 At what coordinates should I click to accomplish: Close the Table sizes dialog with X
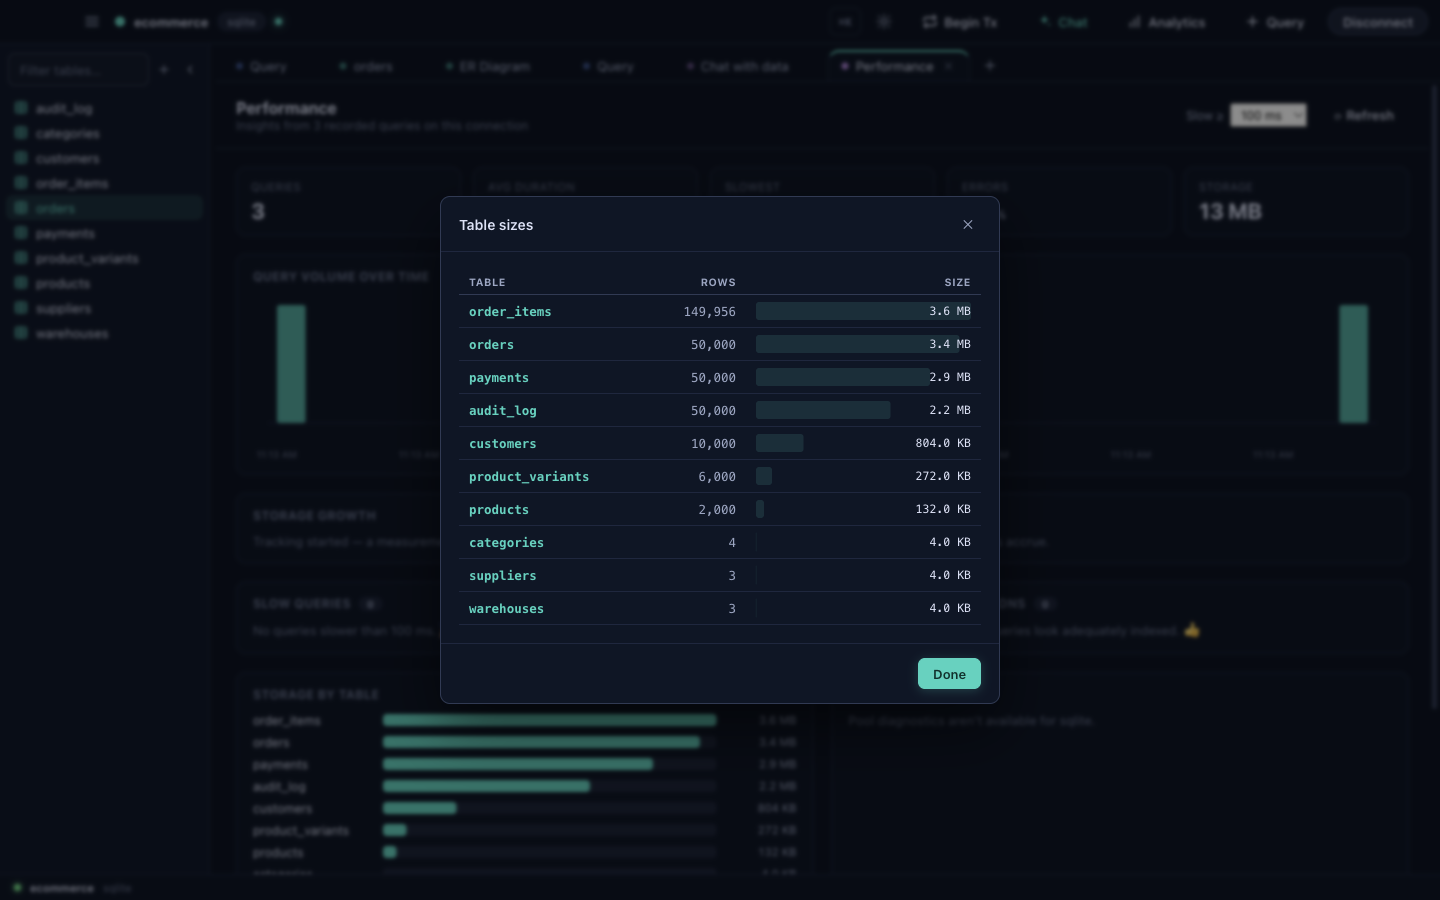tap(968, 225)
